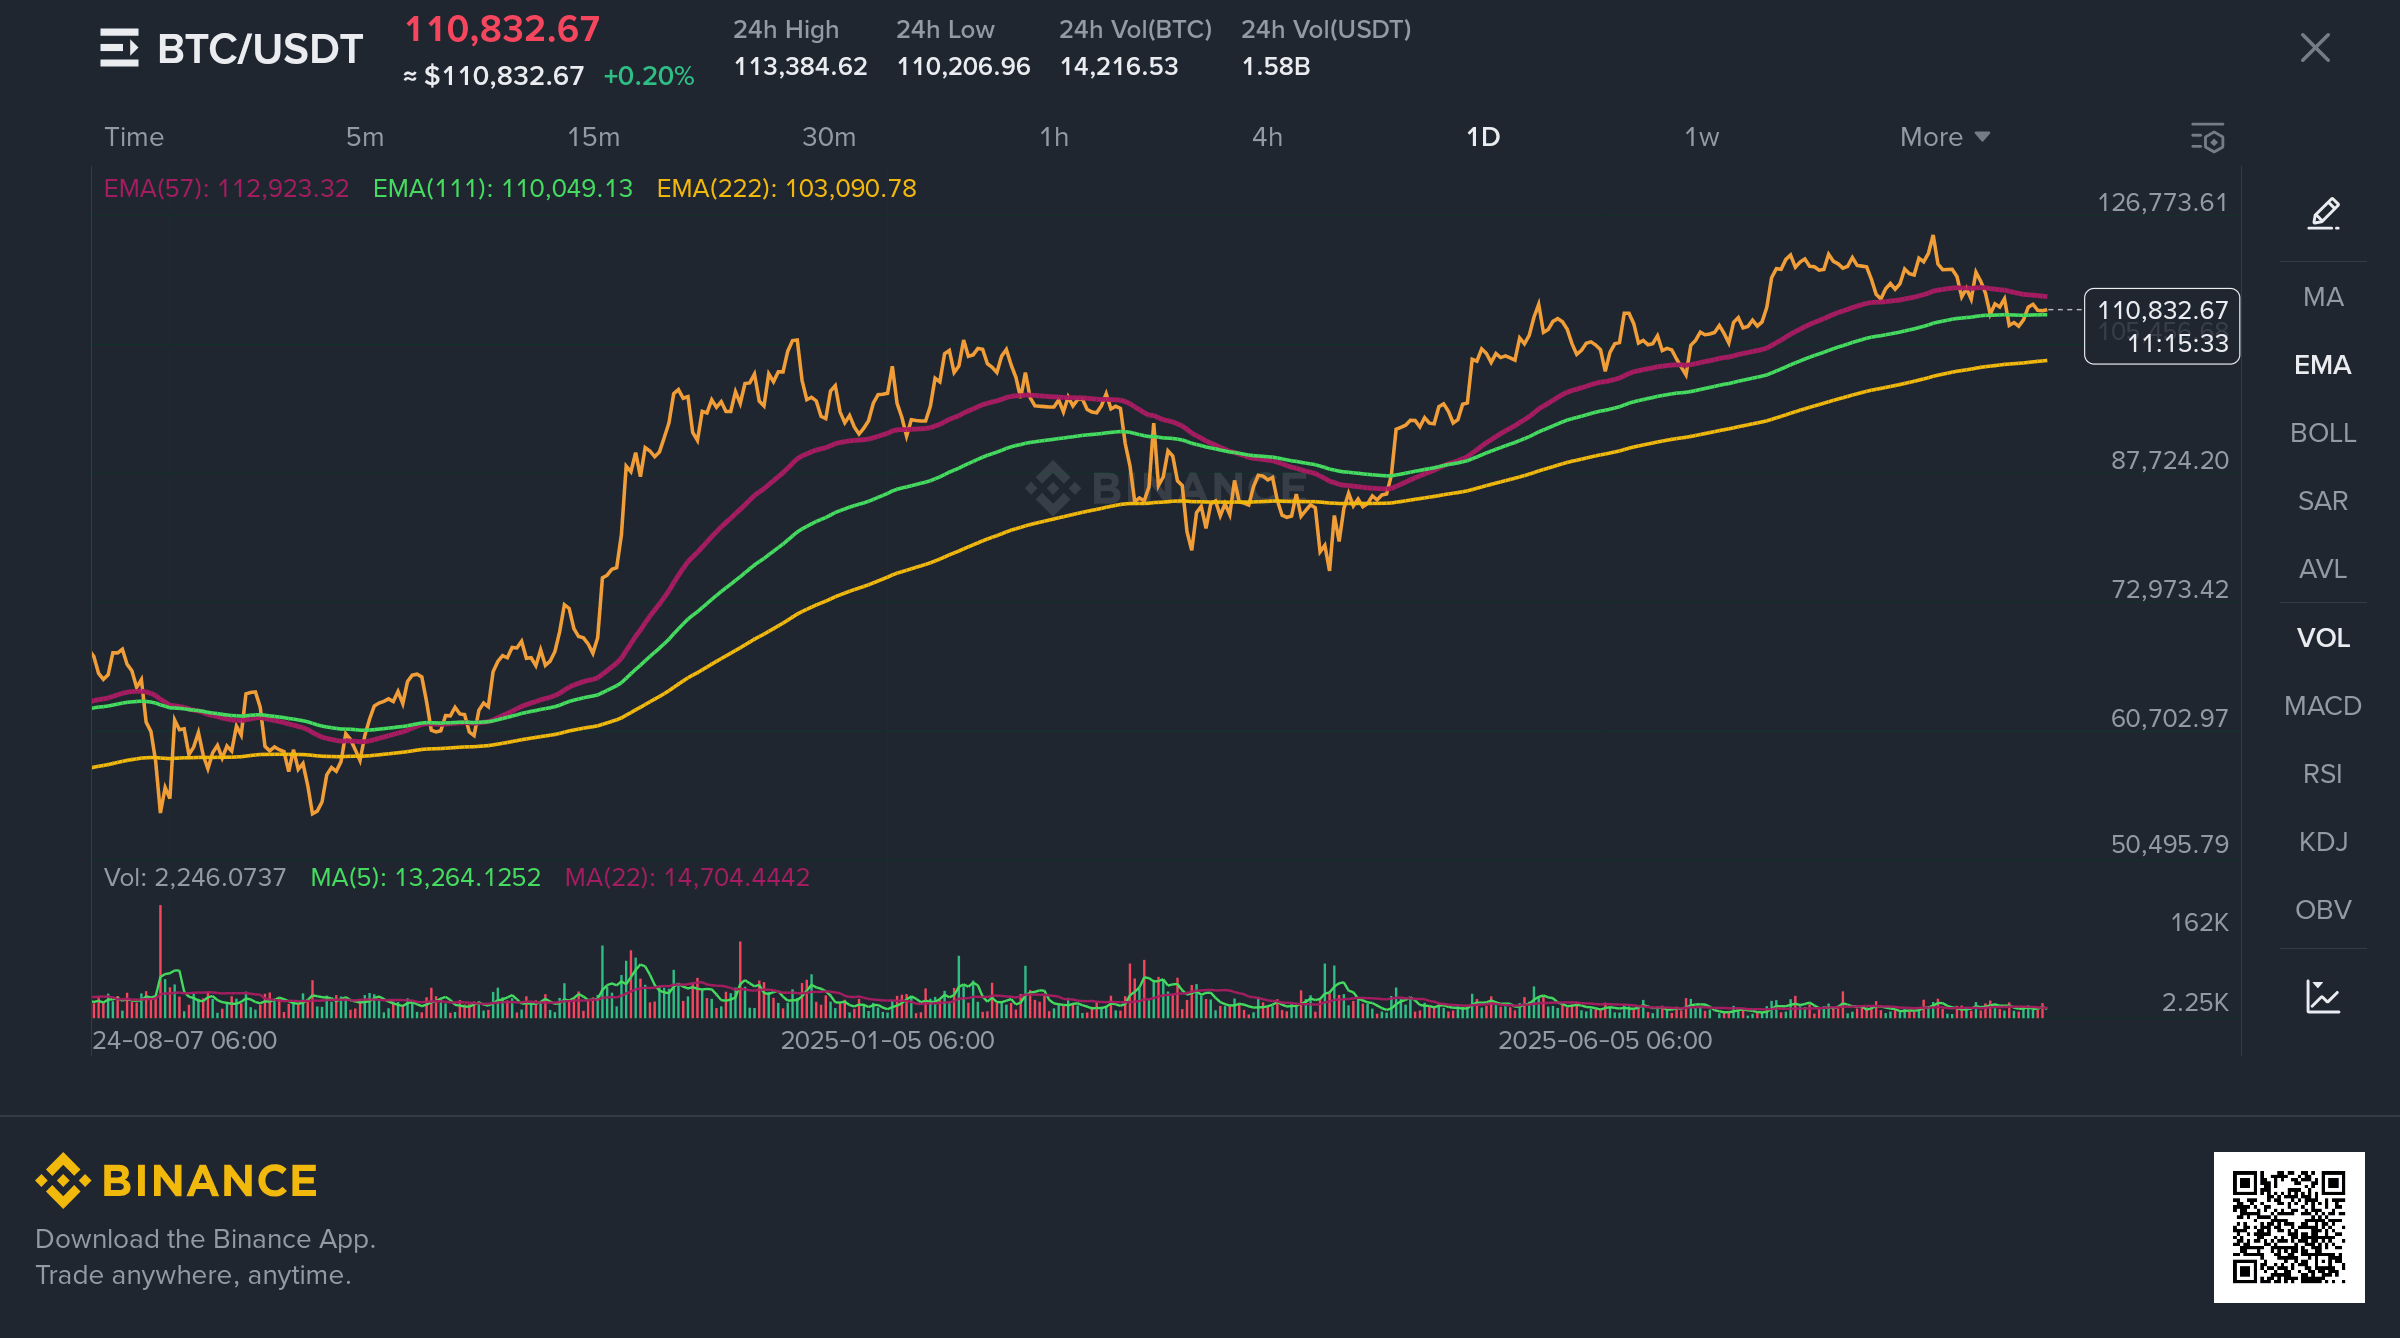The height and width of the screenshot is (1338, 2400).
Task: Close the chart with the X icon
Action: 2314,48
